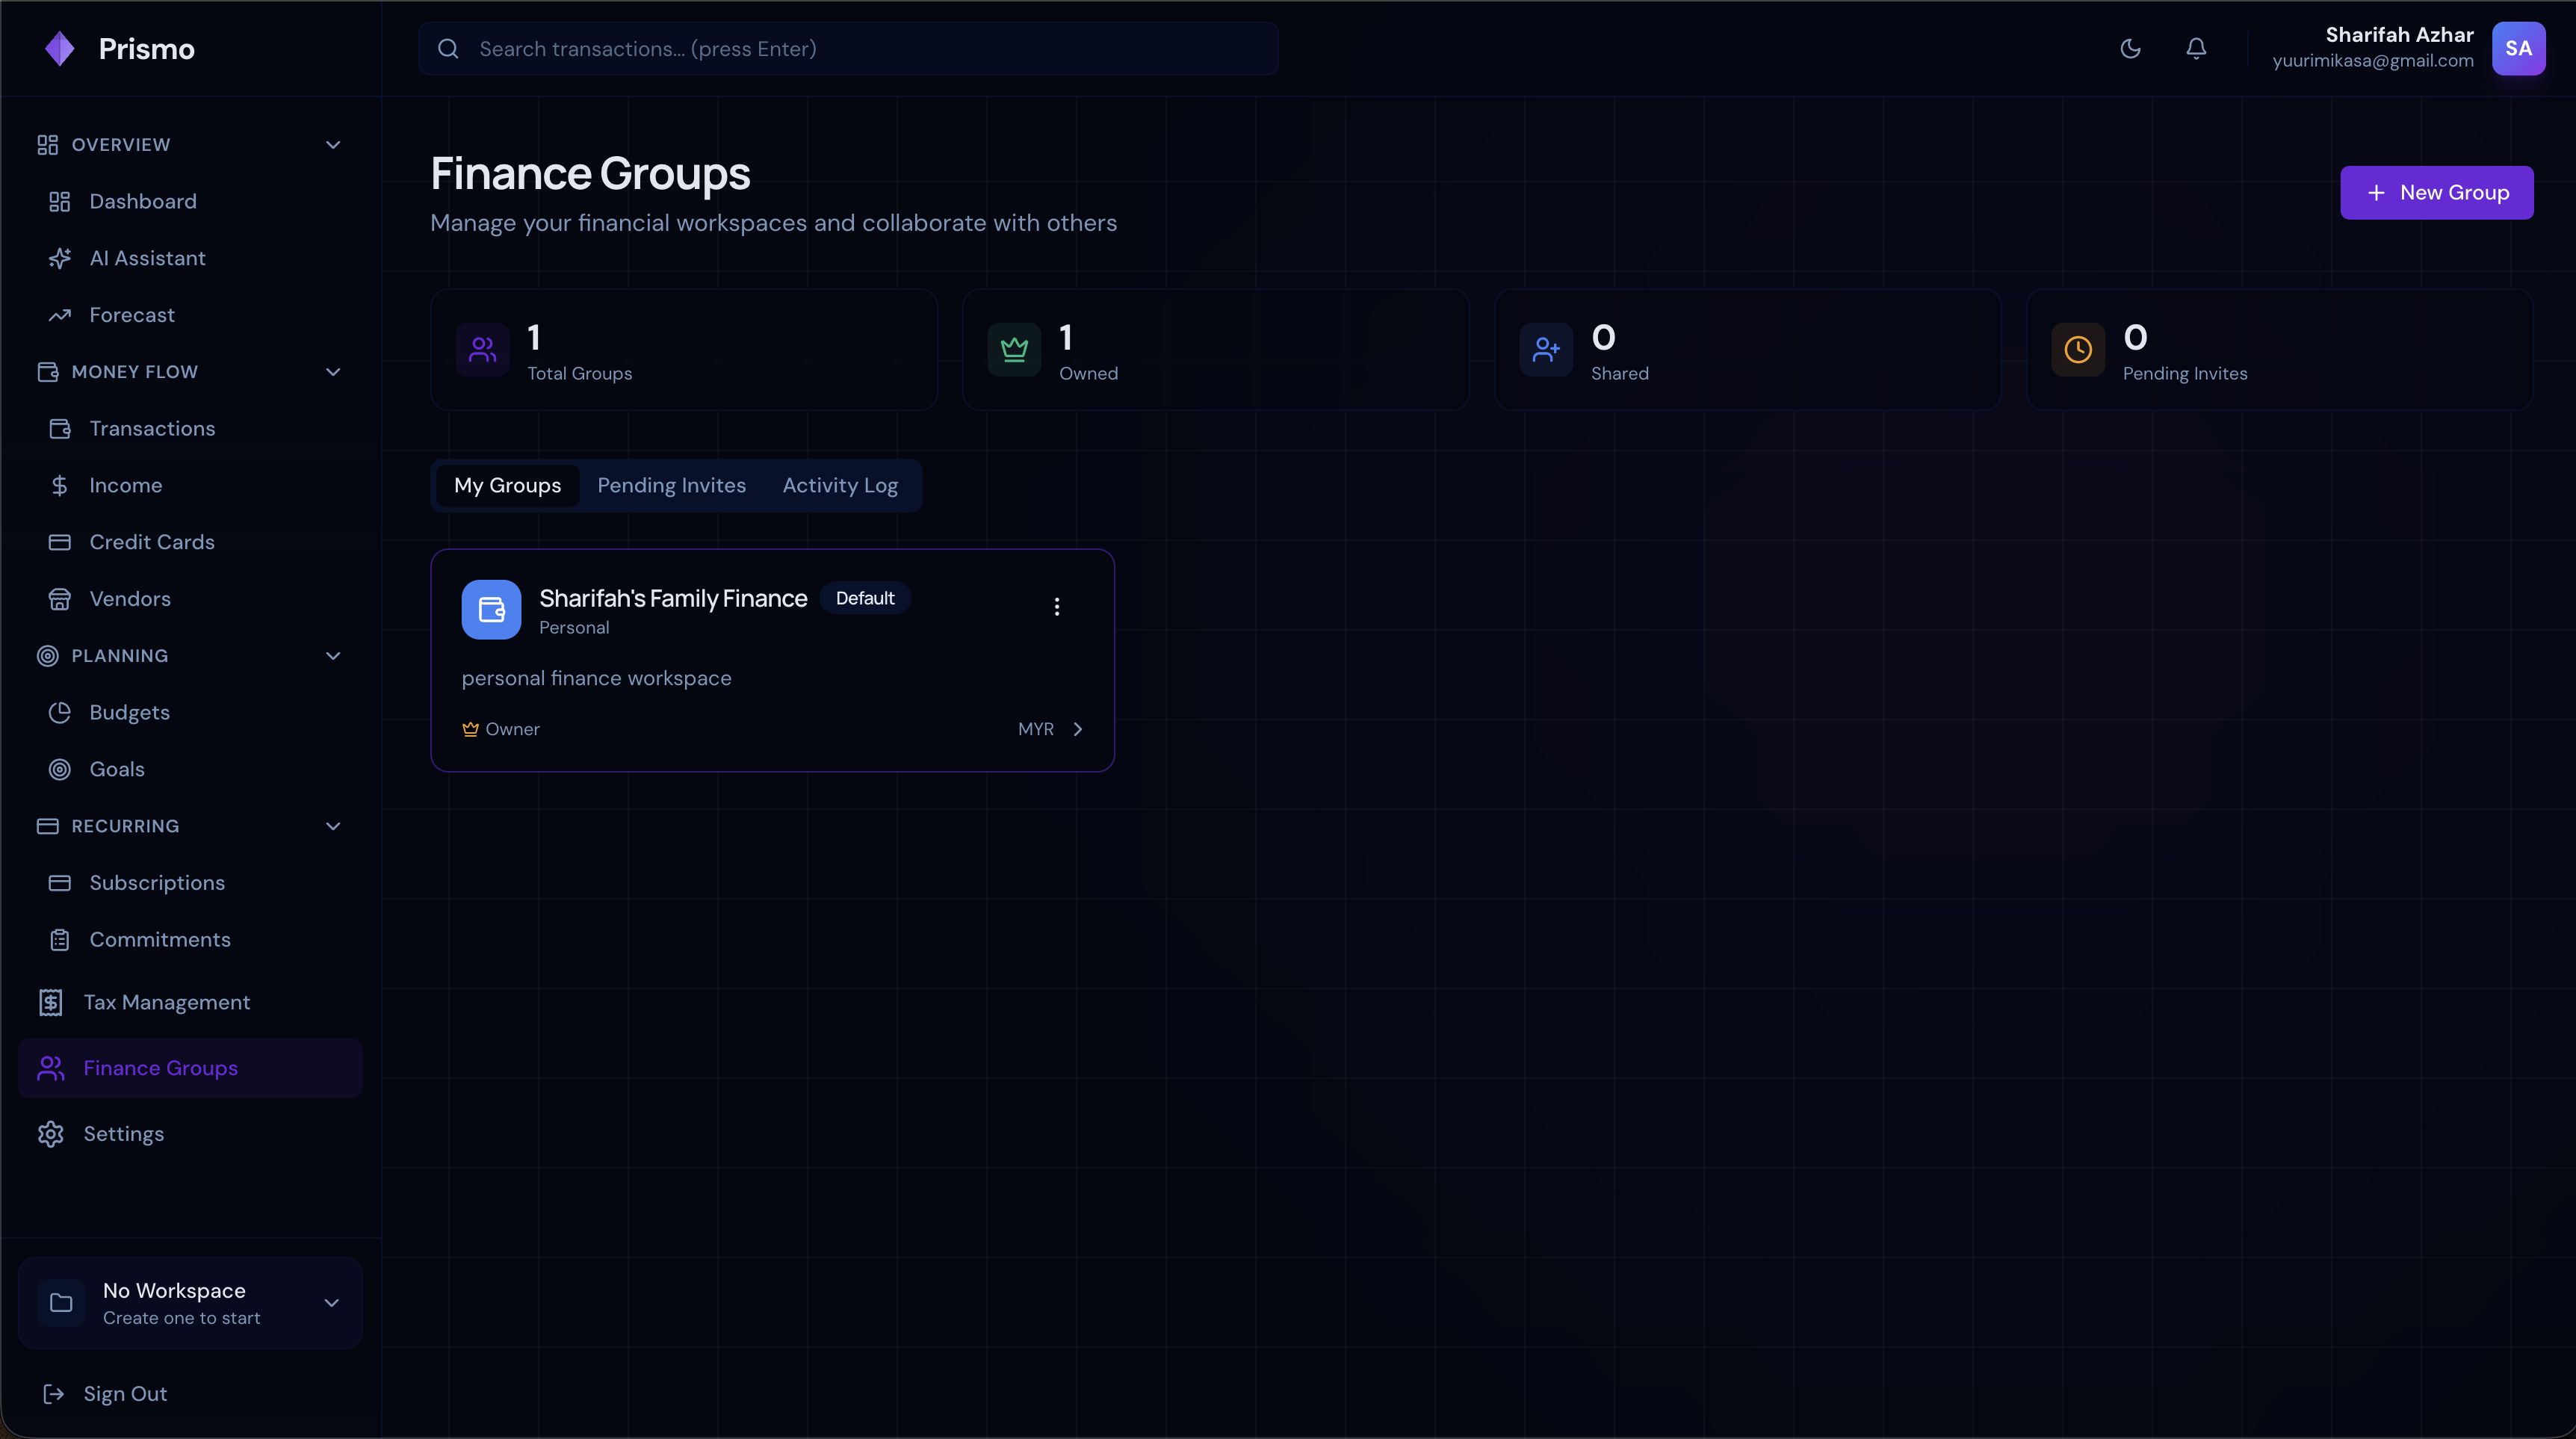Click the Prismo diamond logo
The height and width of the screenshot is (1439, 2576).
coord(60,49)
